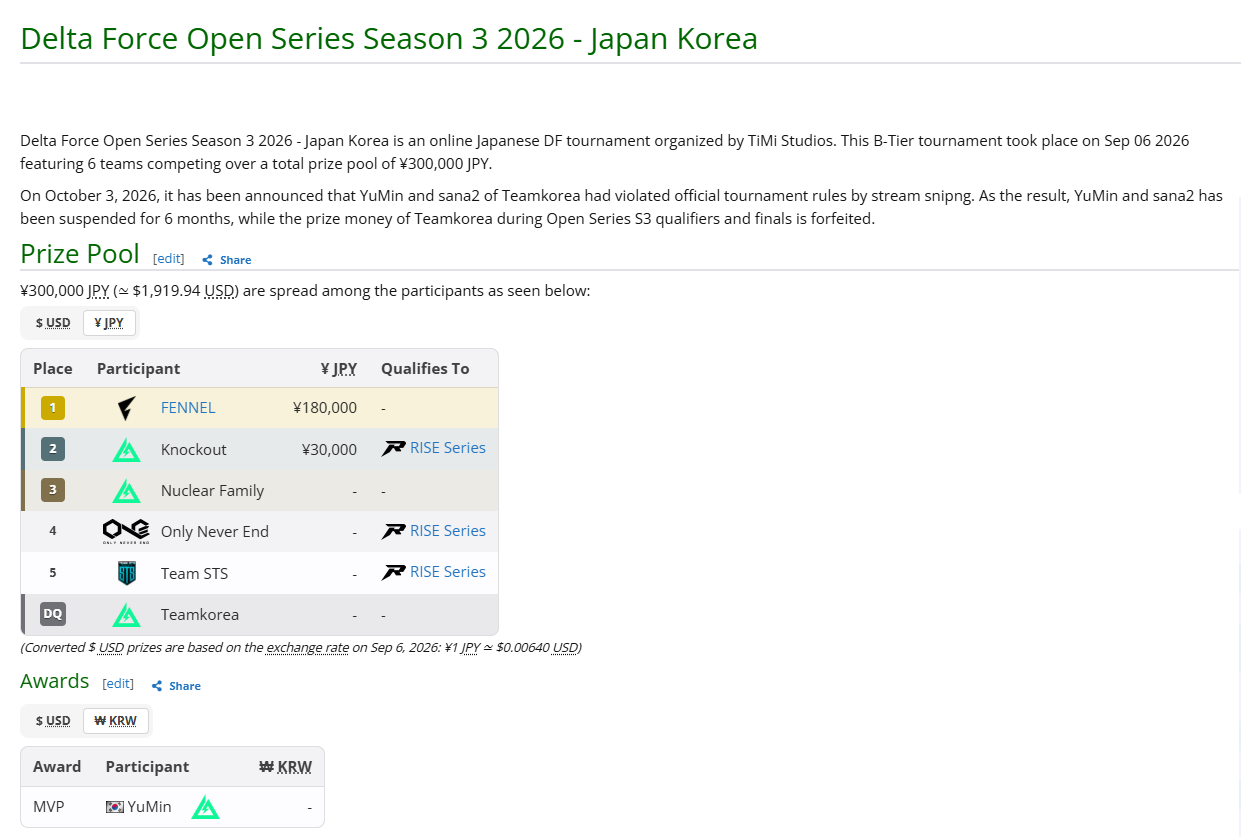The width and height of the screenshot is (1241, 837).
Task: Click the team logo next to YuMin
Action: (205, 807)
